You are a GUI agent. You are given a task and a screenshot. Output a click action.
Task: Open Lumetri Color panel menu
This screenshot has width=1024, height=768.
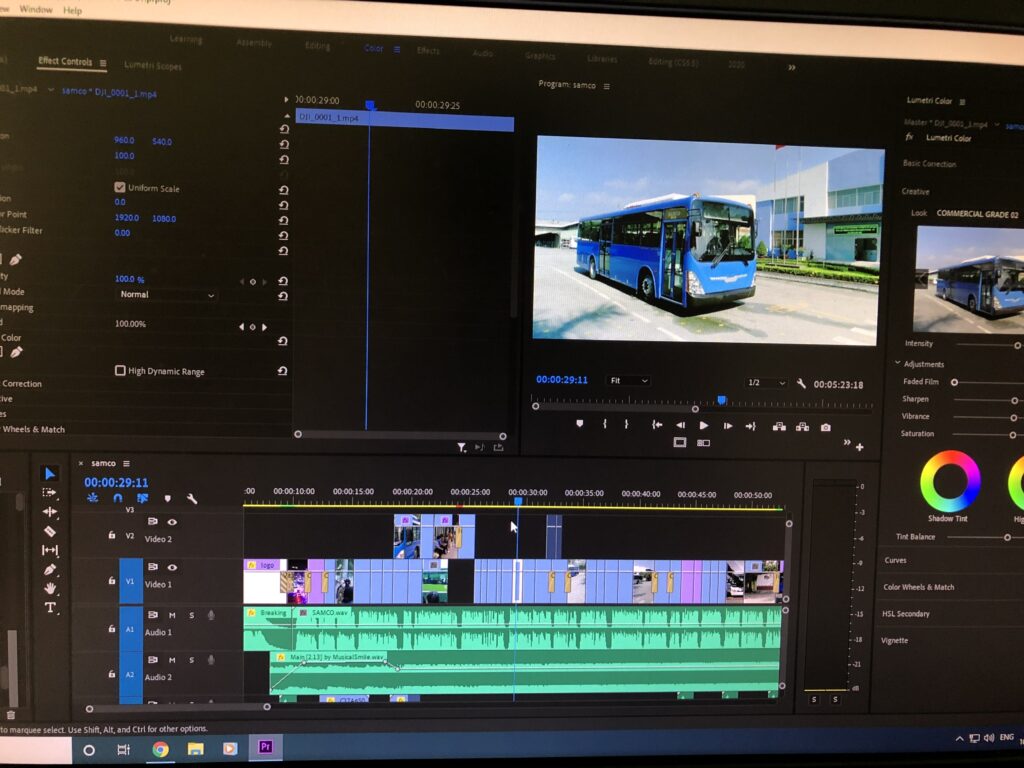[x=962, y=101]
